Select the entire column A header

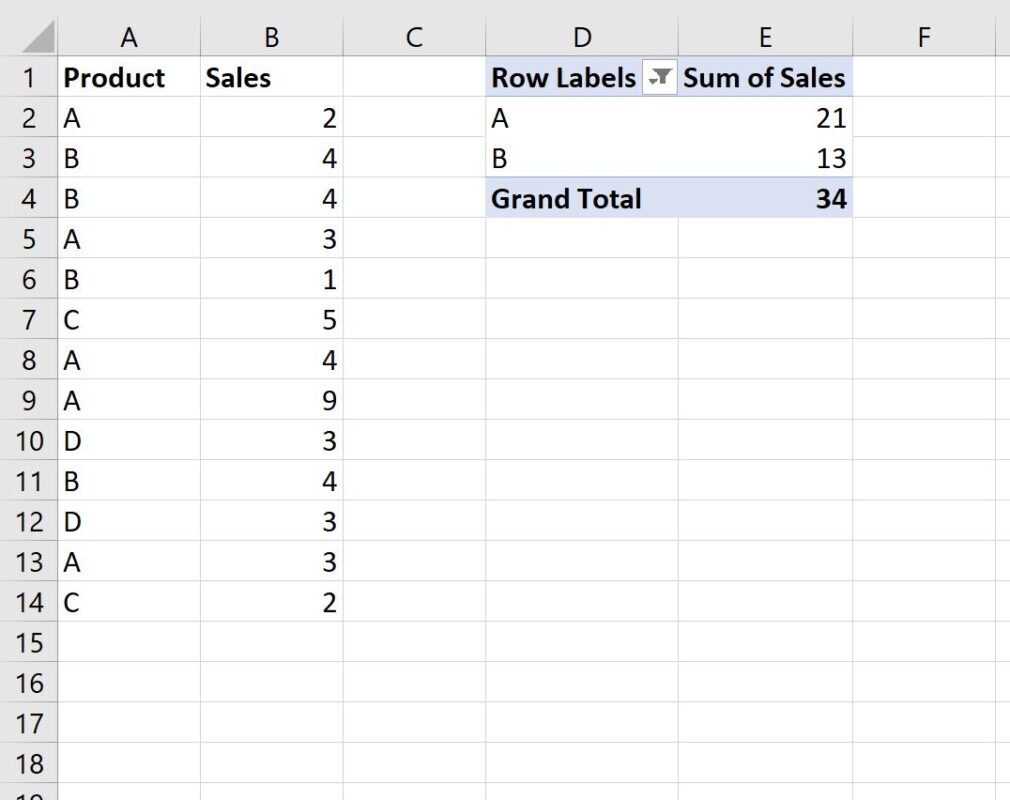(x=130, y=36)
